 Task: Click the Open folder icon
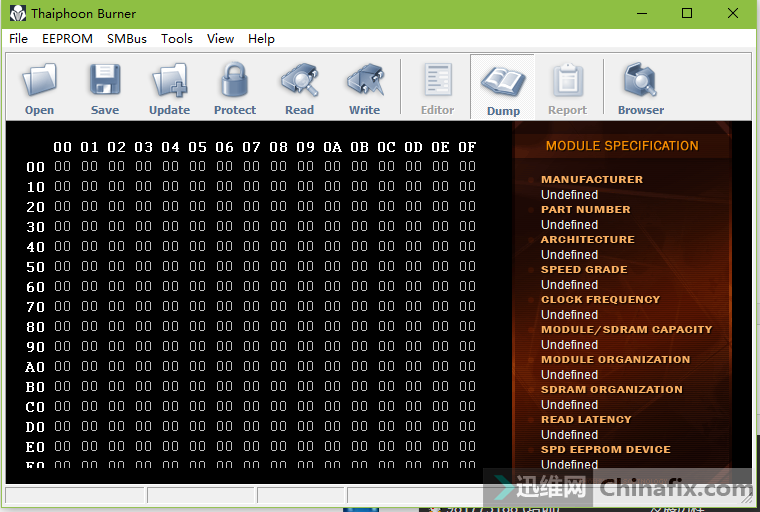pos(40,80)
